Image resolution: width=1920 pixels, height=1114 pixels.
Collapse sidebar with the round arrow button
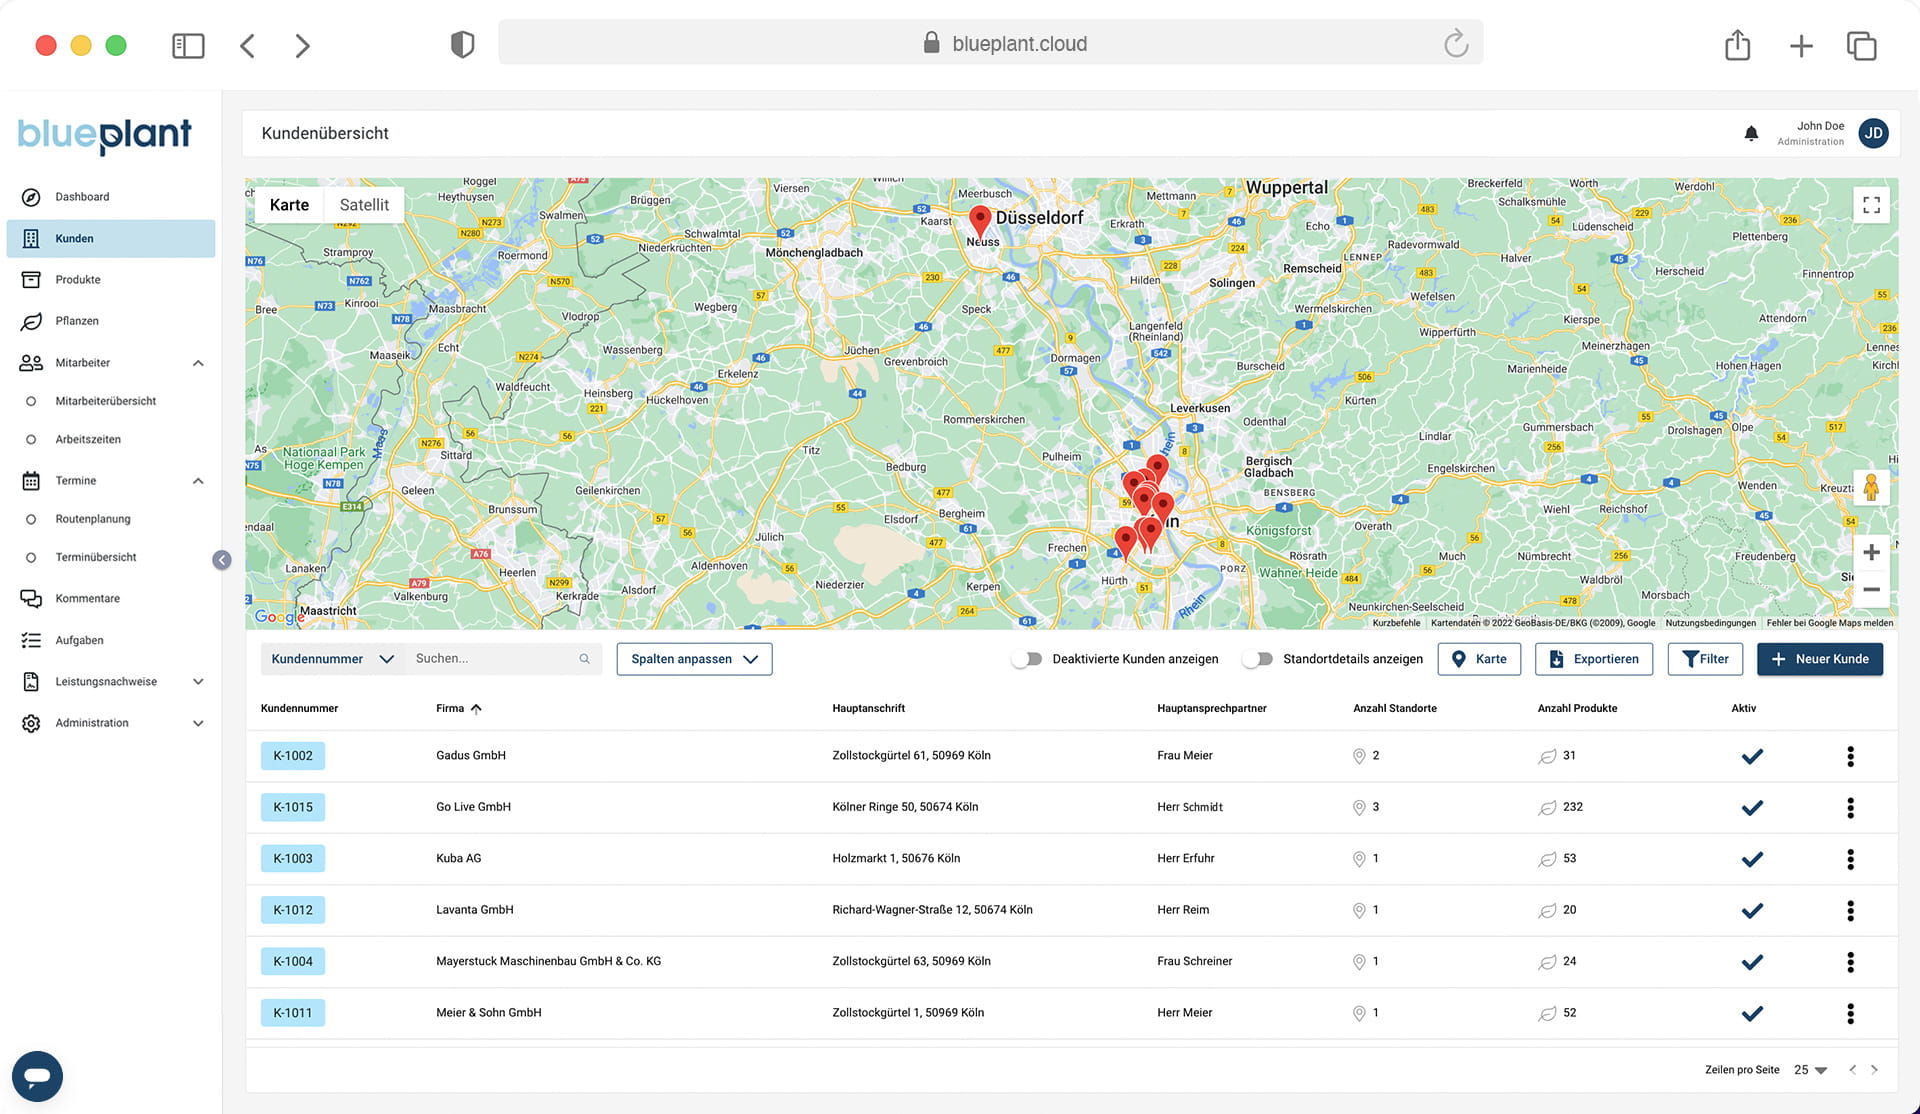pos(222,560)
